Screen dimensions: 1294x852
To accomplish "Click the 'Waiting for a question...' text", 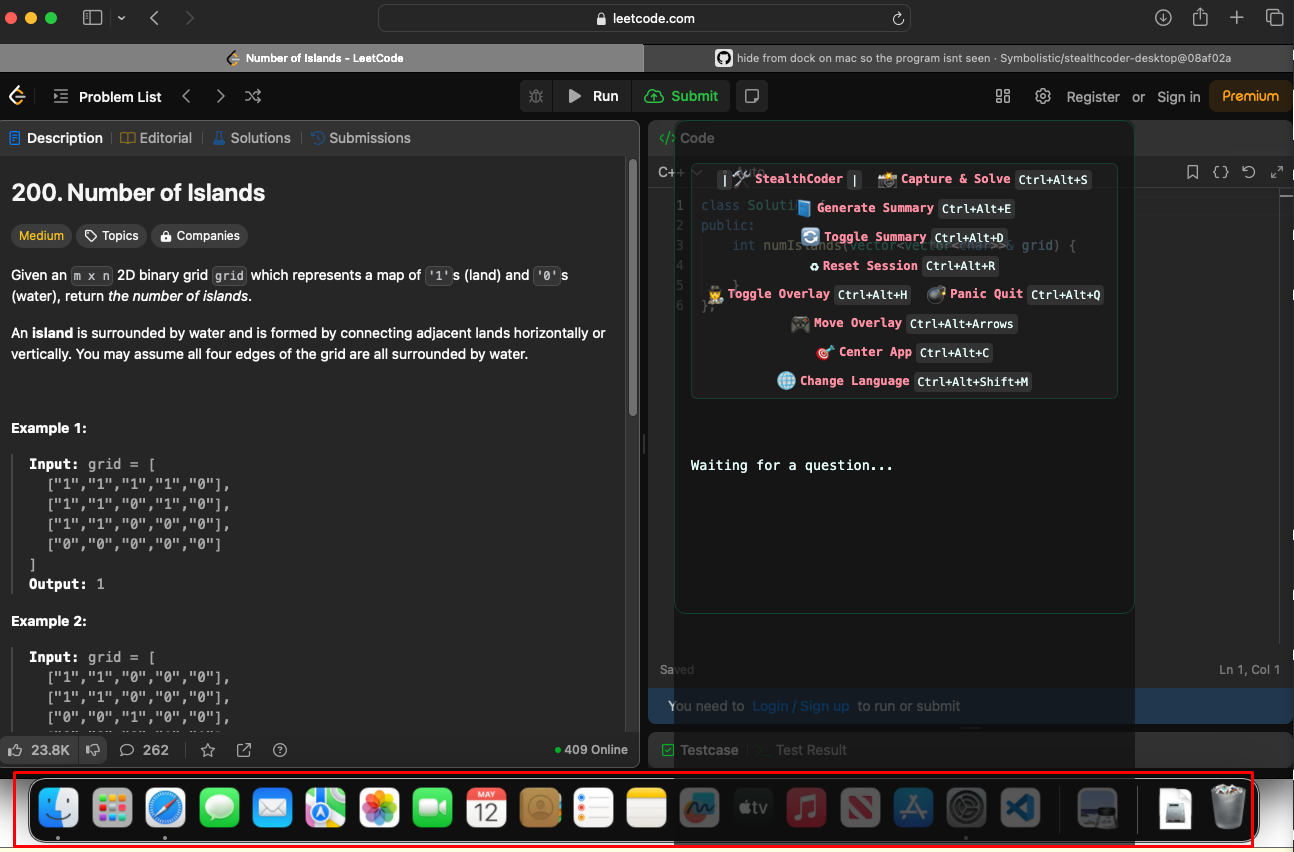I will tap(792, 465).
